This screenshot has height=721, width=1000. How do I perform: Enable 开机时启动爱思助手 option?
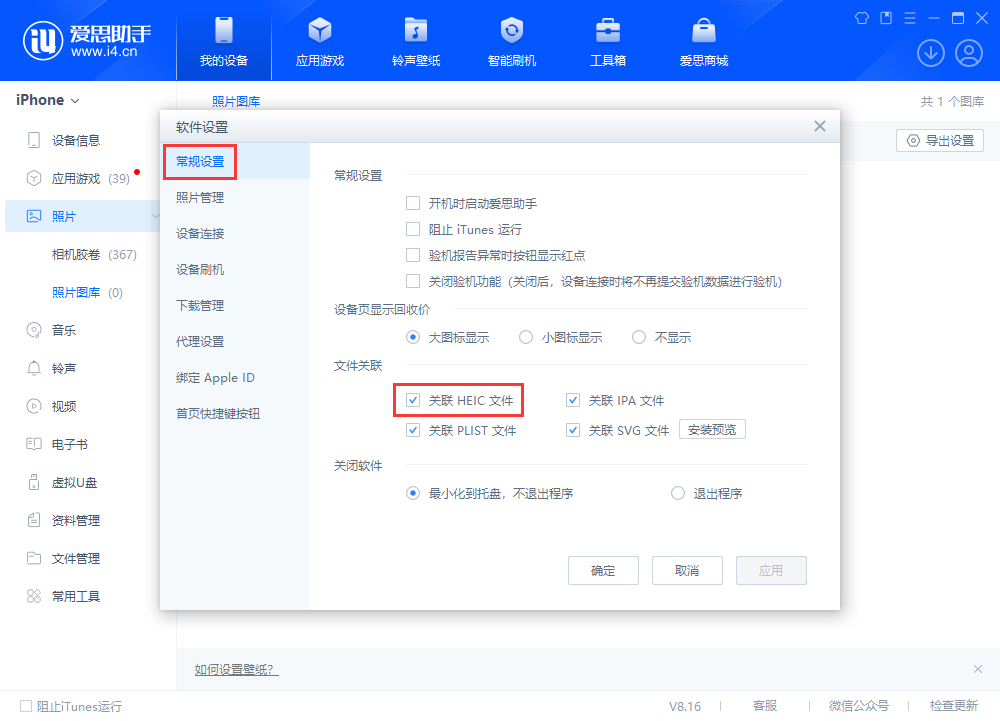413,202
